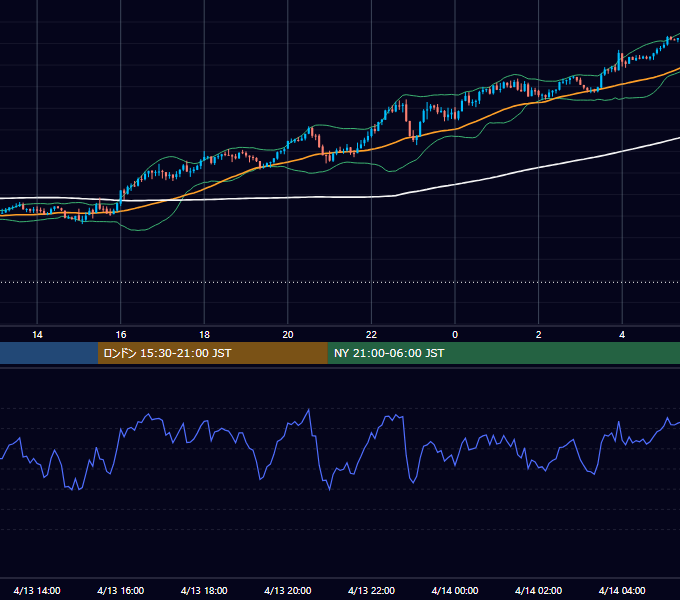Click the hour label 14 on price chart axis
The image size is (680, 600).
[x=37, y=335]
